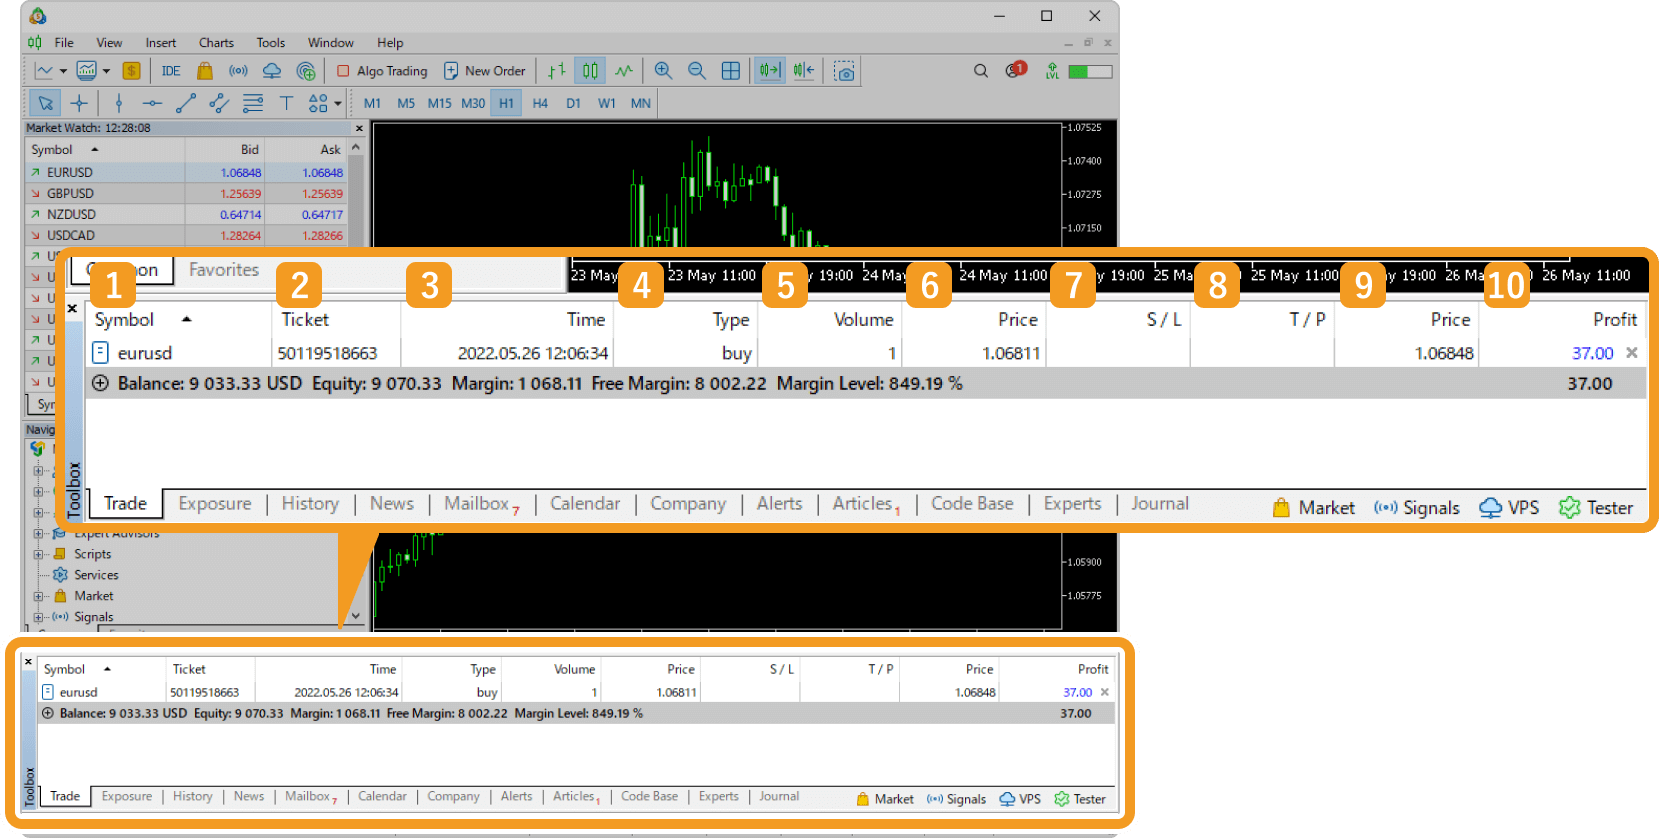Viewport: 1660px width, 838px height.
Task: Open the IDE MetaEditor button
Action: 171,71
